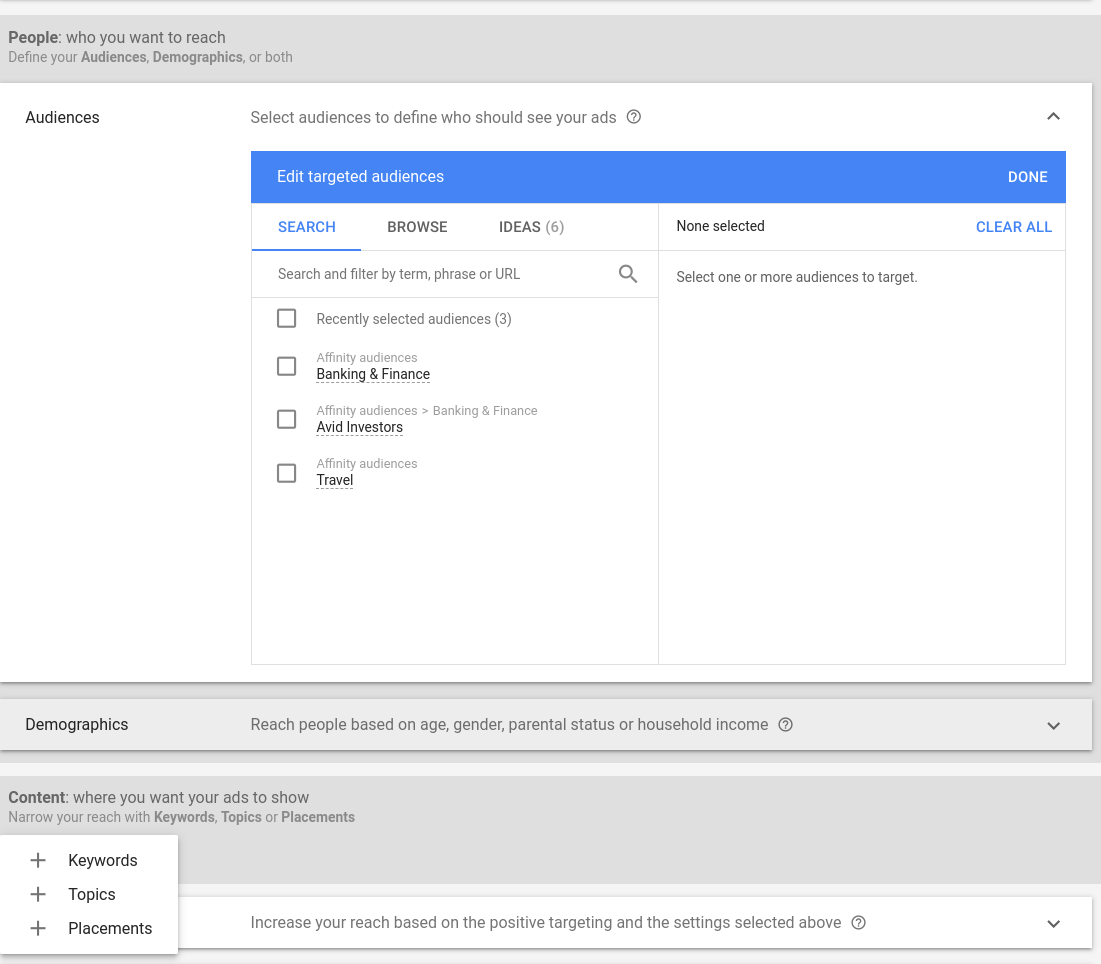The image size is (1101, 964).
Task: Select the Banking & Finance affinity audience
Action: click(x=286, y=366)
